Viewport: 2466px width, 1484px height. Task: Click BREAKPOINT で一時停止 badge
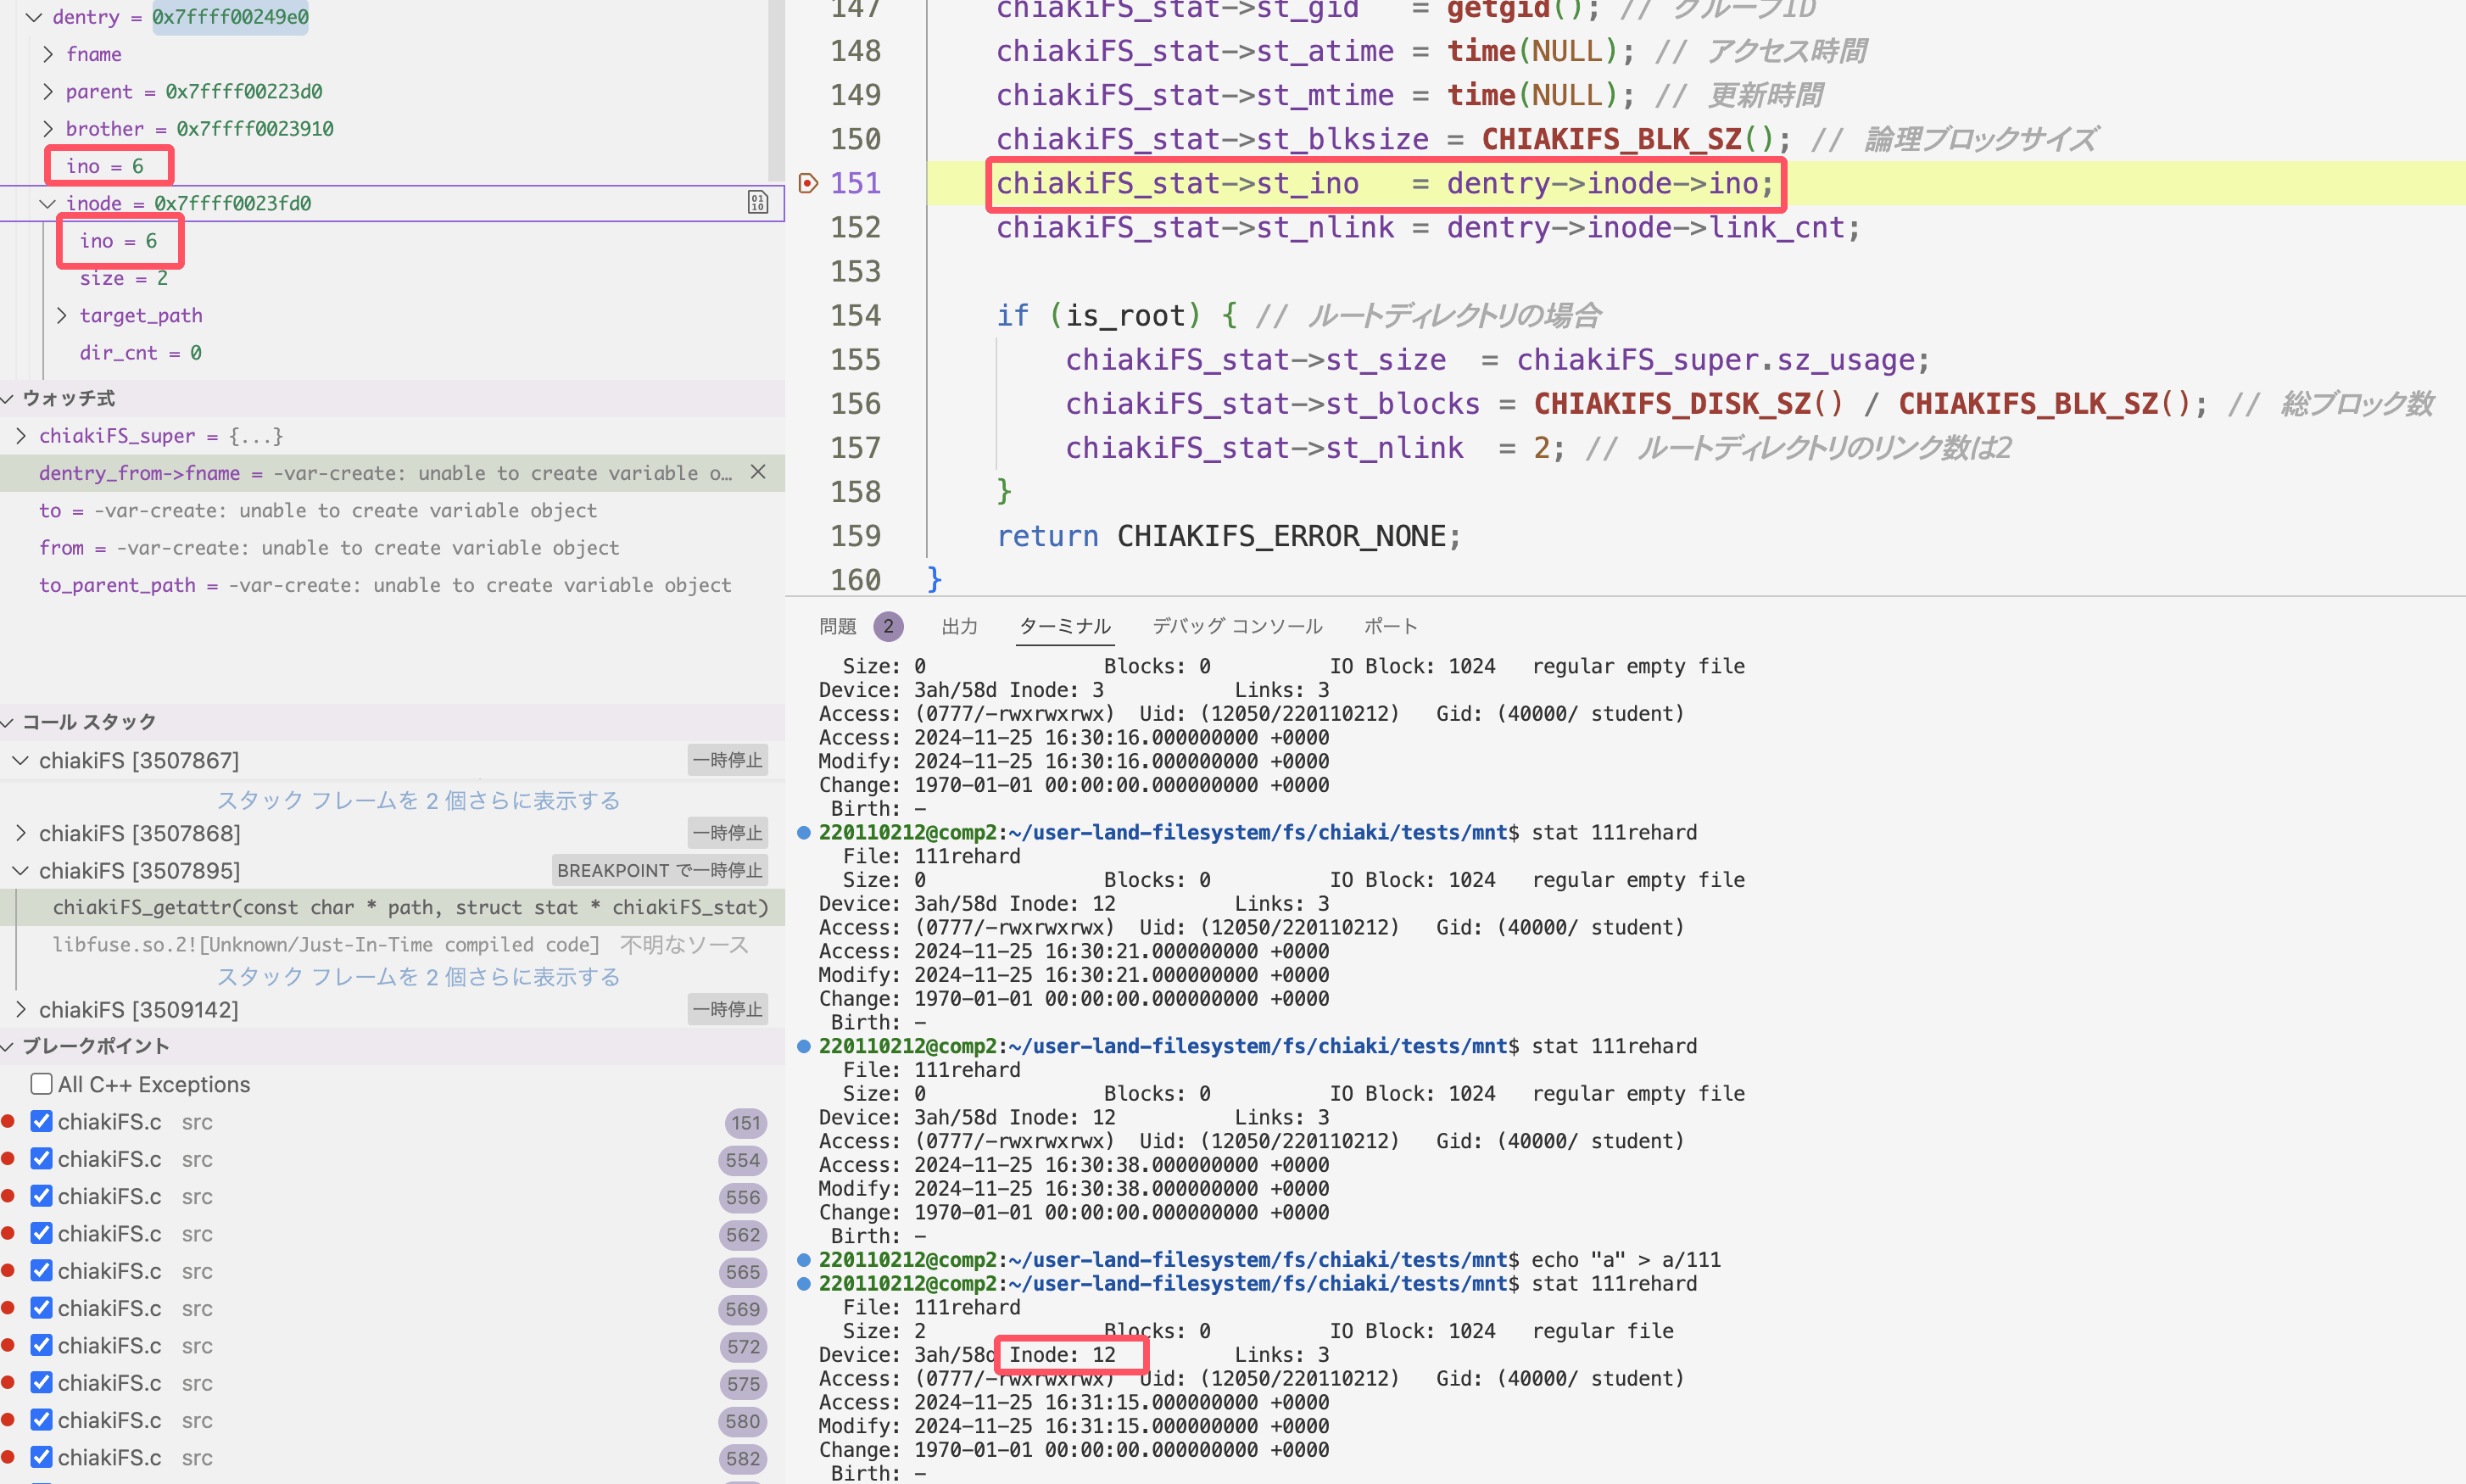point(659,870)
